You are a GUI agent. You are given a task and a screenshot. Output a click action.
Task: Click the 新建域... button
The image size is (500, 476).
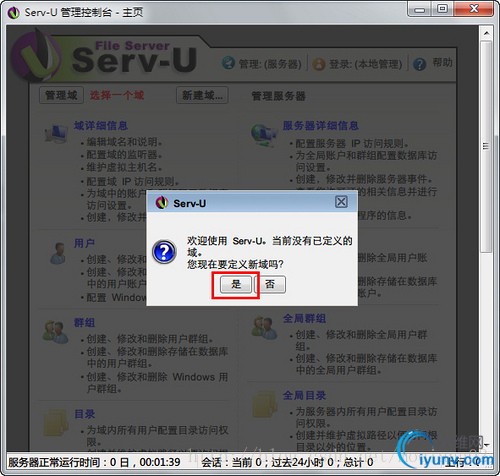pos(202,96)
